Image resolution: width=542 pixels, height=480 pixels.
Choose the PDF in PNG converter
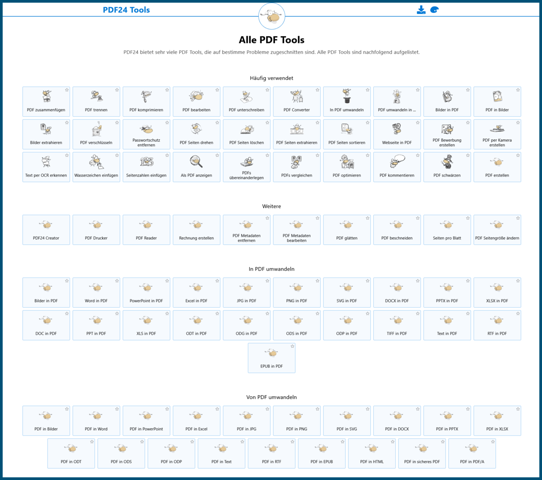pos(297,421)
